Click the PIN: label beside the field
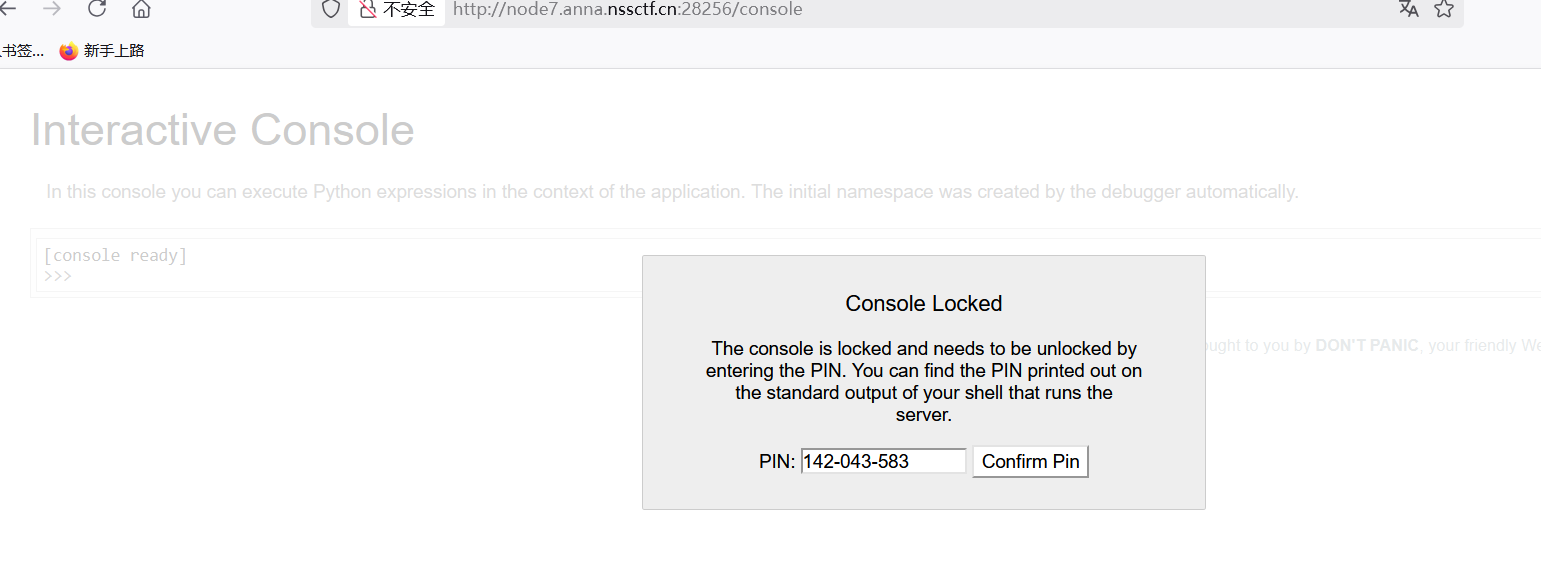 click(x=777, y=462)
